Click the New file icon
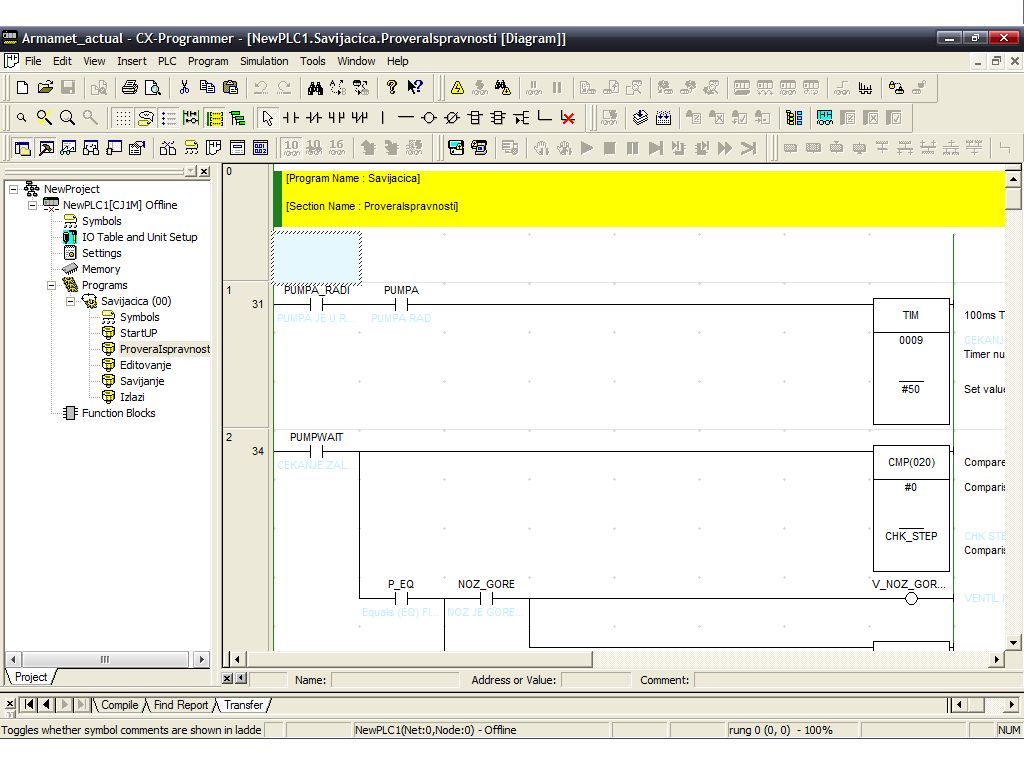The width and height of the screenshot is (1024, 768). click(22, 88)
